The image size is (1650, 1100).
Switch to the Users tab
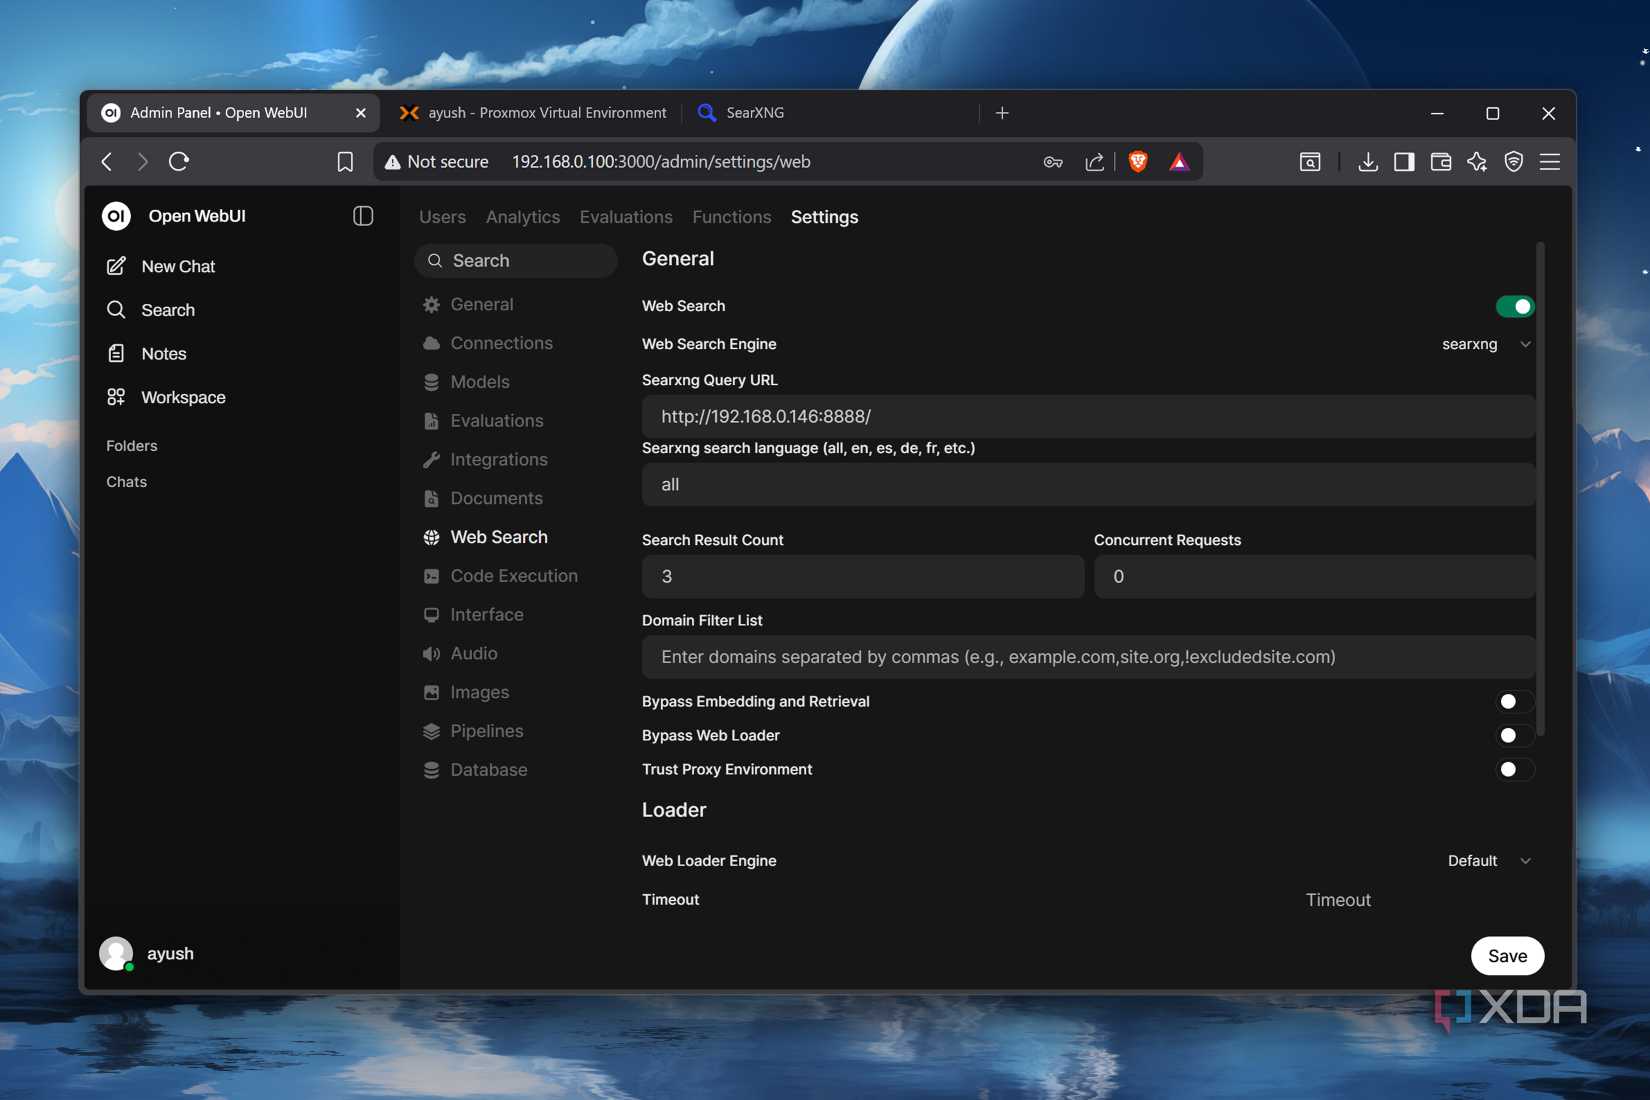pos(442,217)
